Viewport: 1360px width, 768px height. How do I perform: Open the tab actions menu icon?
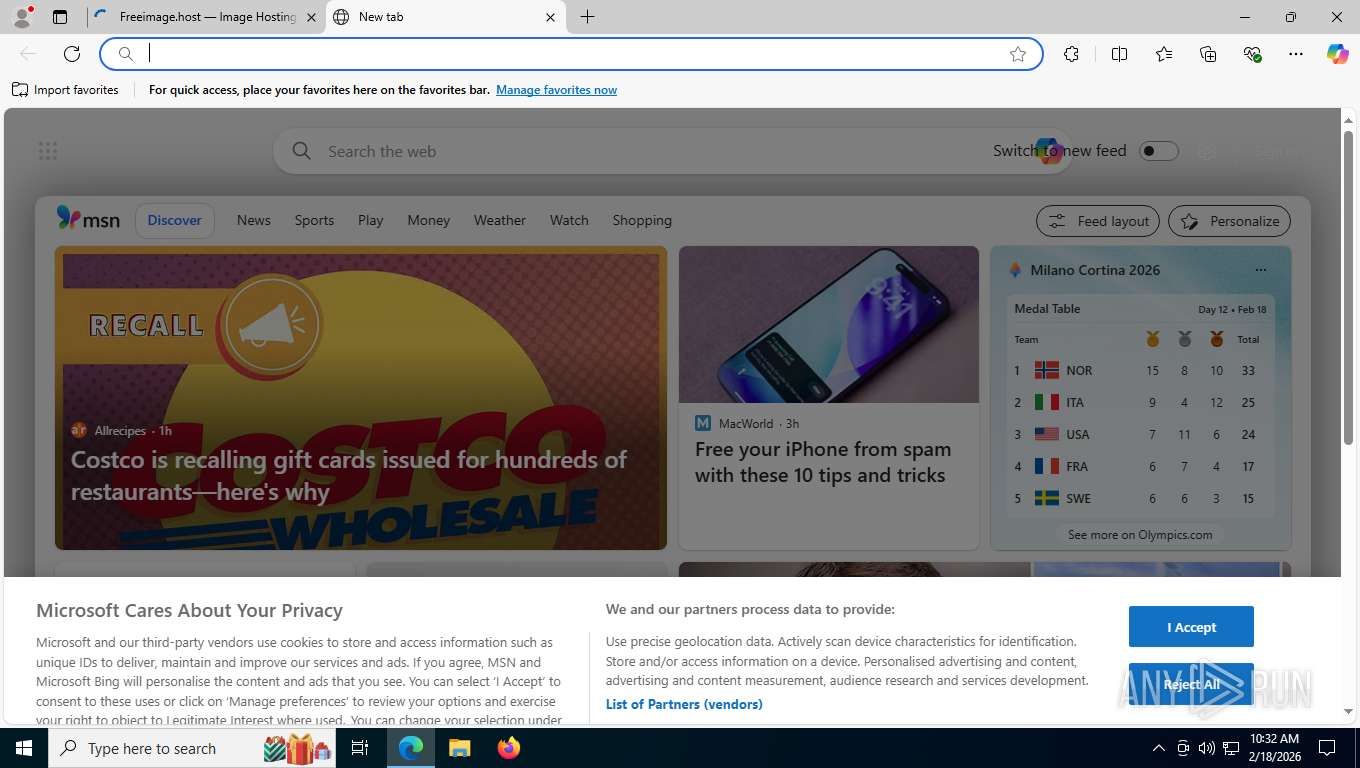coord(60,17)
